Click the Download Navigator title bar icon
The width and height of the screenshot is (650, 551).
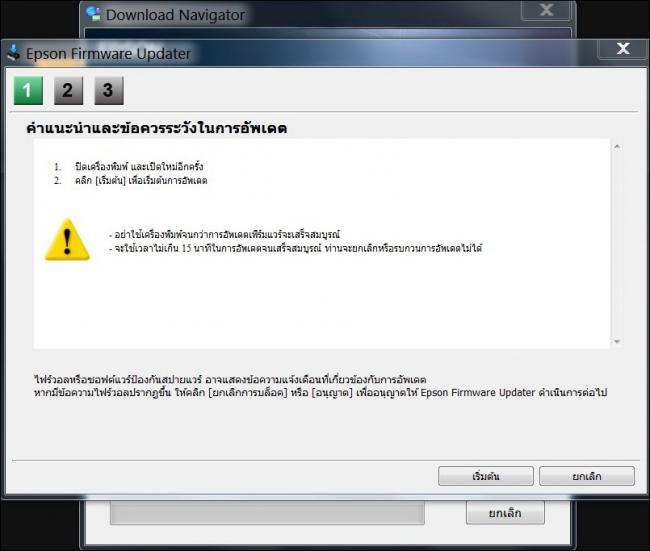tap(94, 14)
